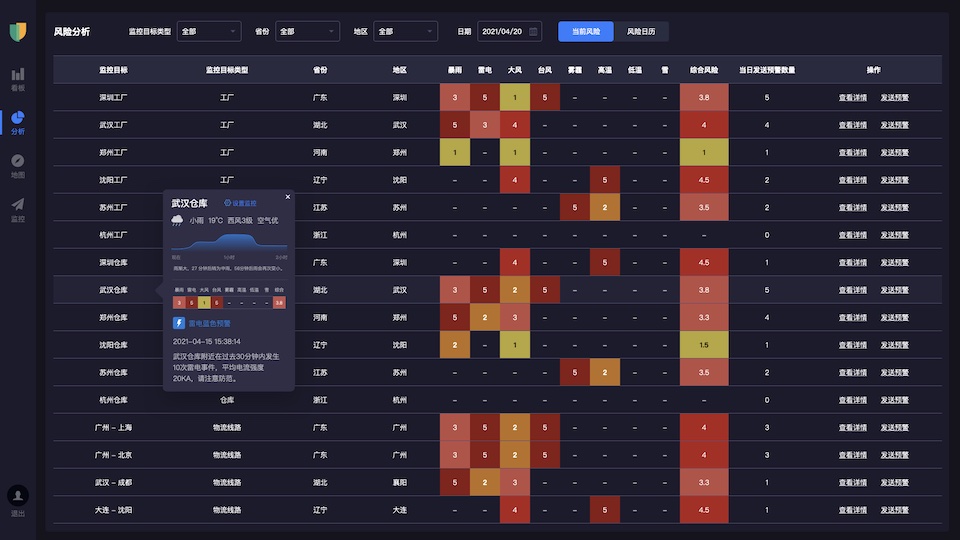The image size is (960, 540).
Task: Click 查看详情 for the 深圳工厂 row
Action: [x=853, y=98]
